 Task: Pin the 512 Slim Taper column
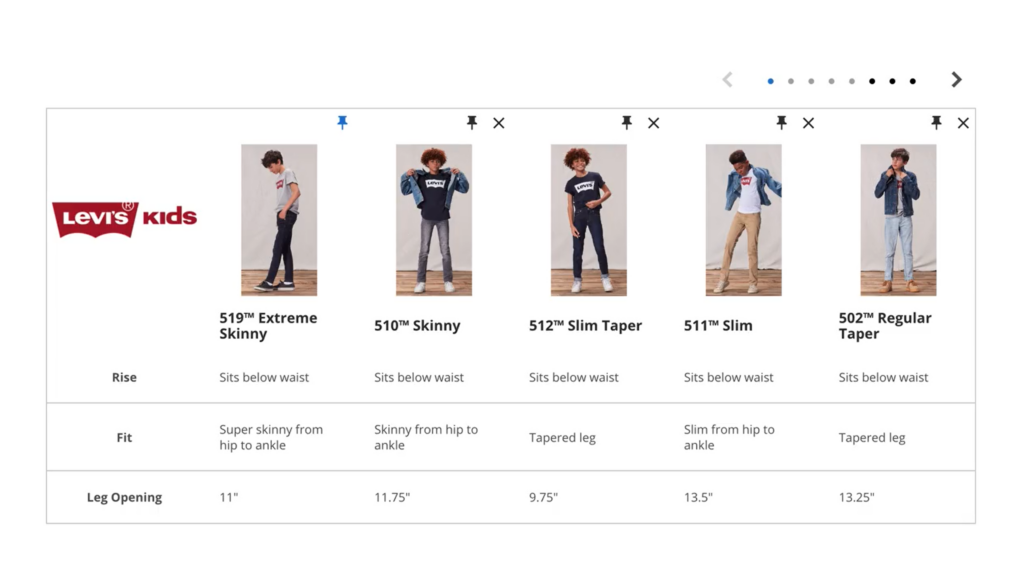tap(626, 122)
